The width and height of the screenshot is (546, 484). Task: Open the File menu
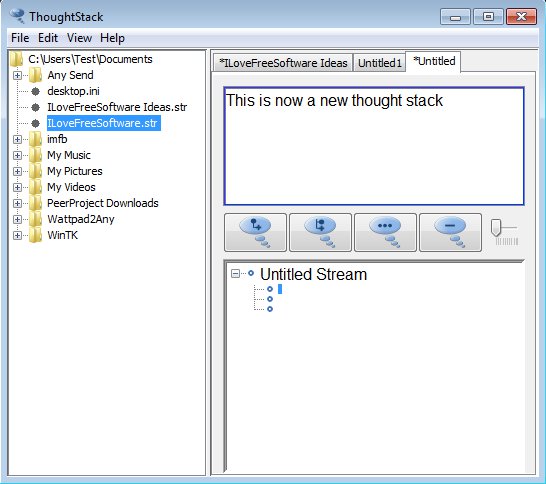(x=20, y=38)
